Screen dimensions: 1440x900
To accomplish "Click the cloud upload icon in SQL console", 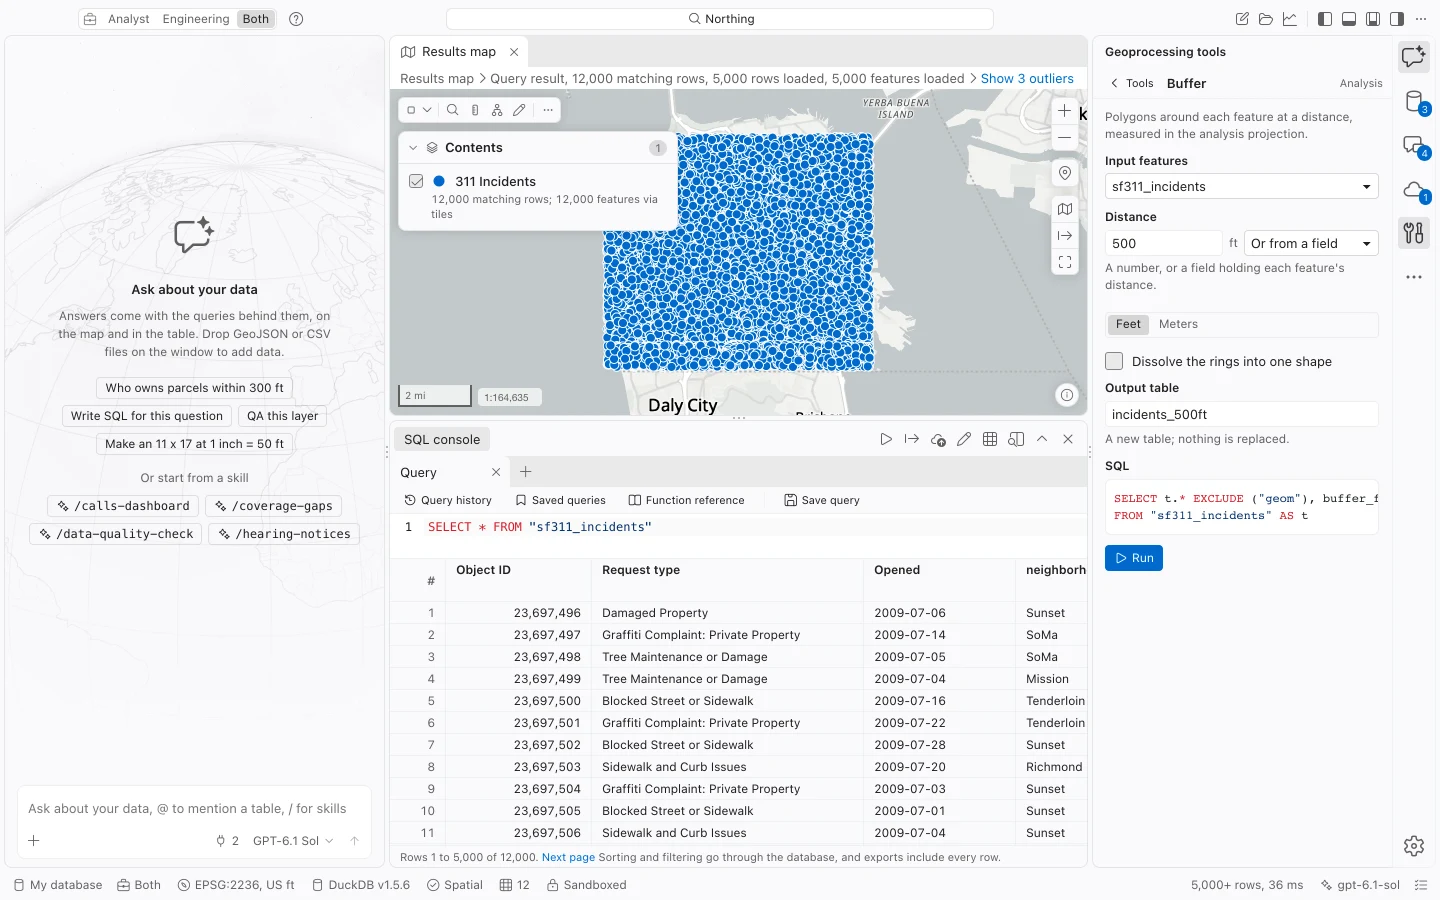I will coord(938,439).
